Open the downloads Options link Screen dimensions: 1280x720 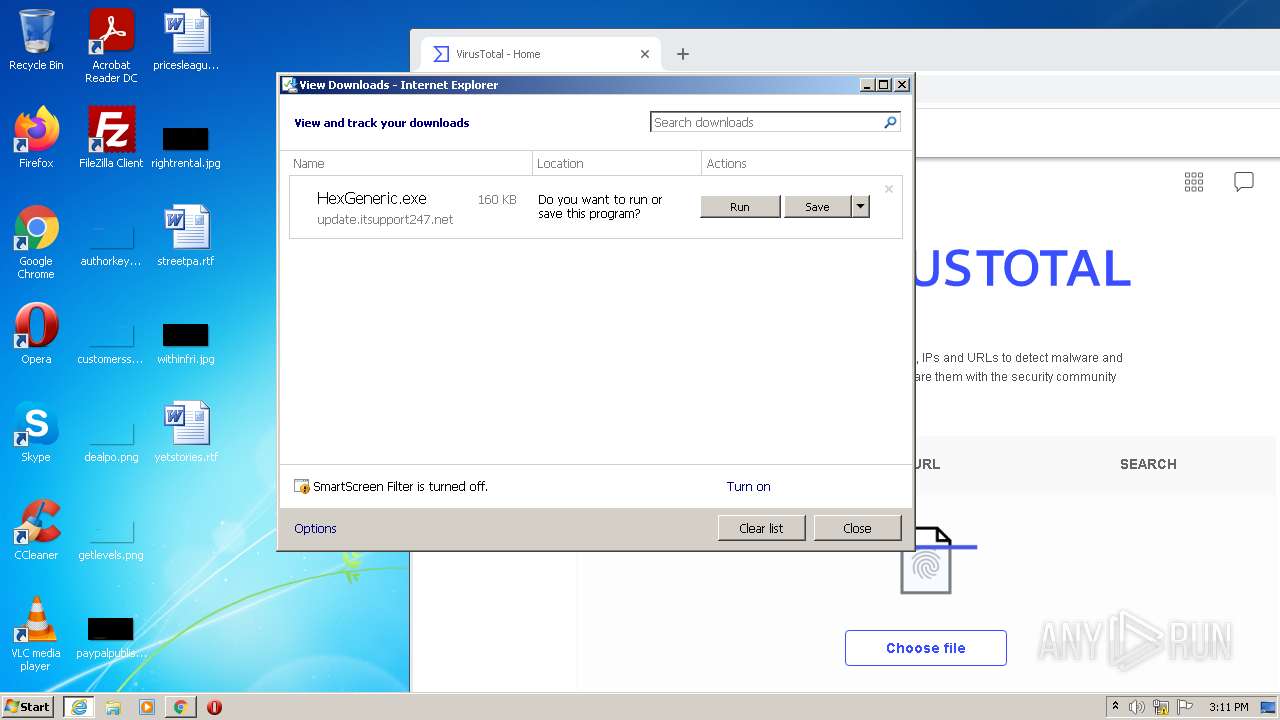tap(315, 528)
